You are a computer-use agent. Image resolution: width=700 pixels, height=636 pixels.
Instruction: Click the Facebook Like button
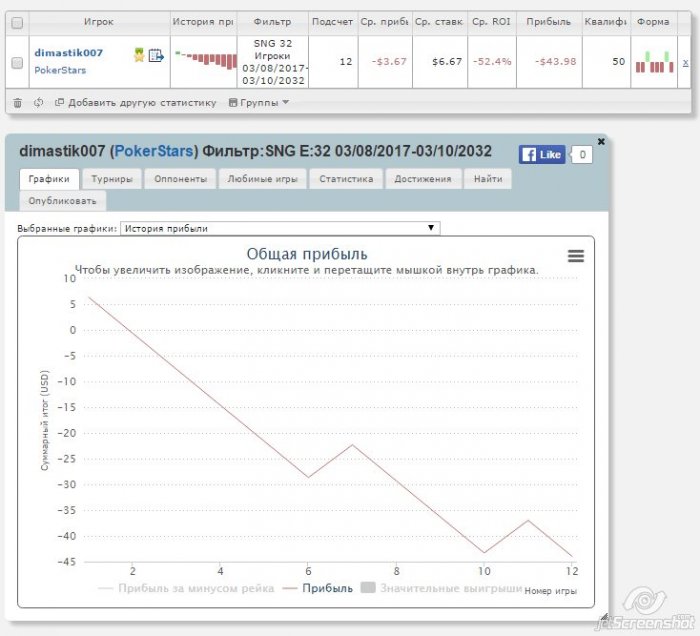point(542,155)
